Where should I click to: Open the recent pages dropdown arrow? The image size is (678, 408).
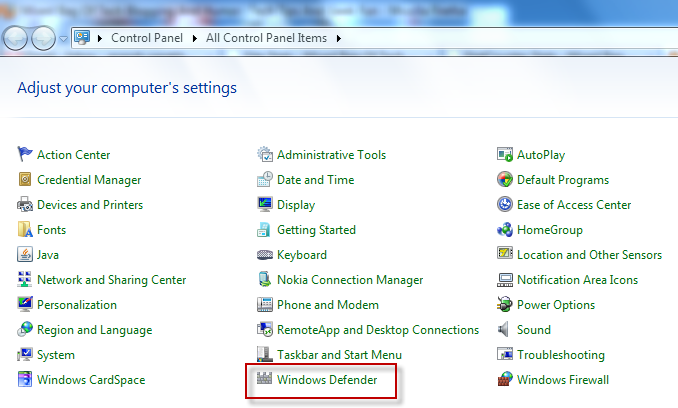coord(64,39)
